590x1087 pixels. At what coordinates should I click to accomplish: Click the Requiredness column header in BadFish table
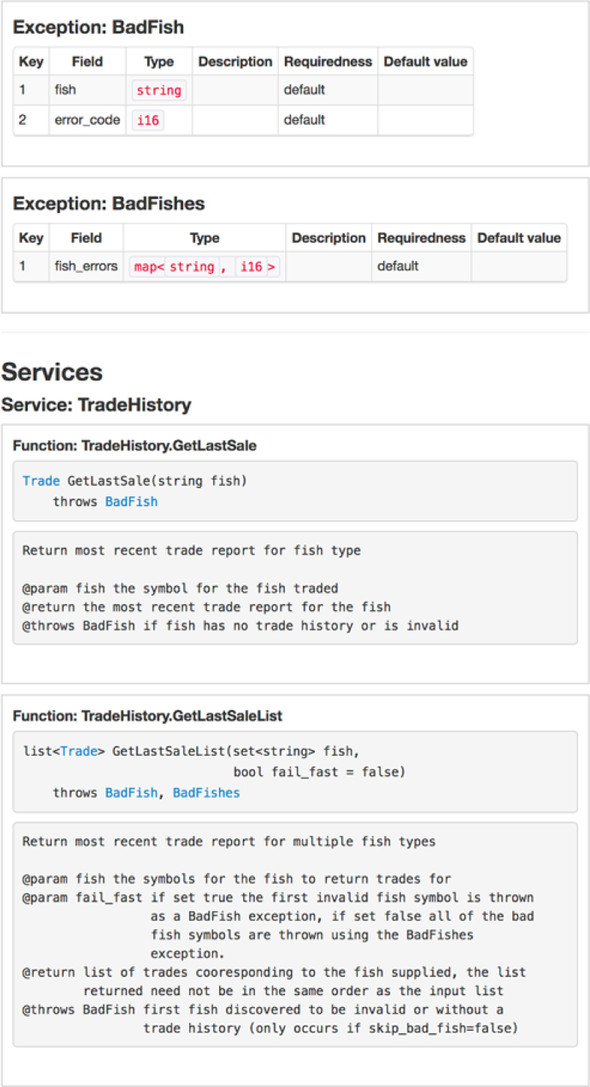pos(328,62)
